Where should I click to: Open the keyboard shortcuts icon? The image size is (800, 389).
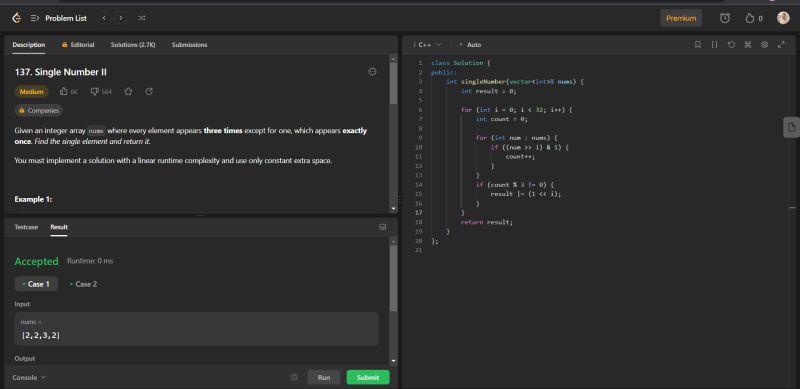748,45
